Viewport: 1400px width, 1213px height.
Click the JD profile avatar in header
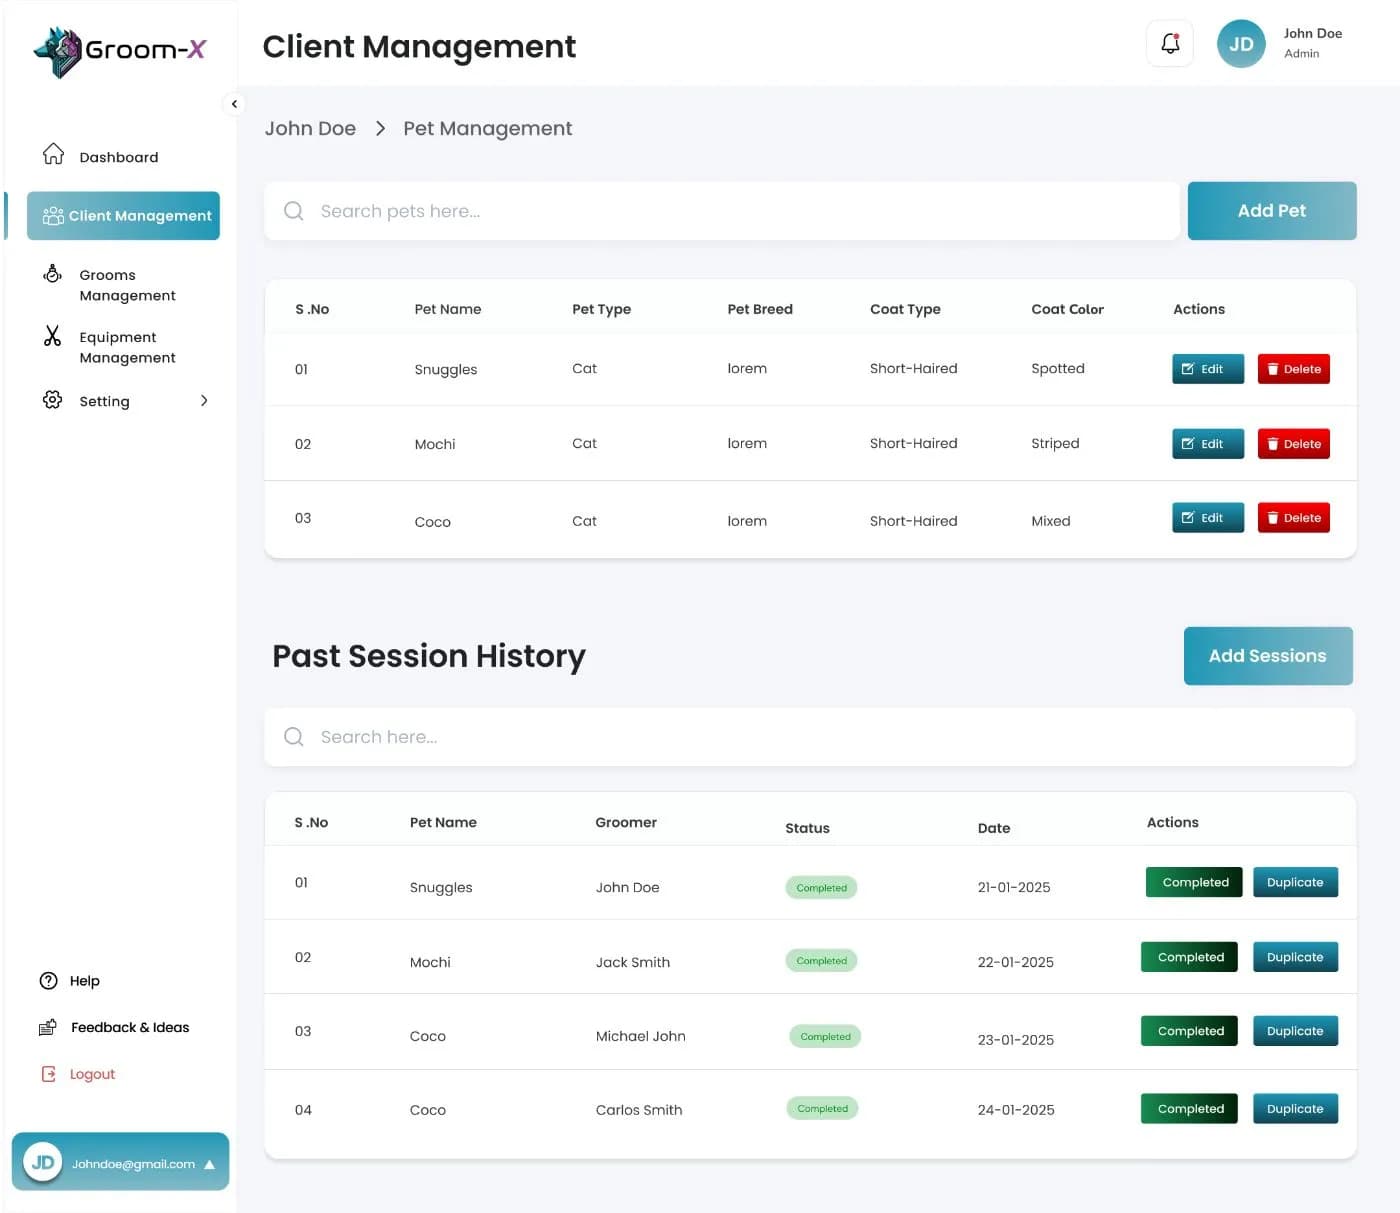point(1241,44)
